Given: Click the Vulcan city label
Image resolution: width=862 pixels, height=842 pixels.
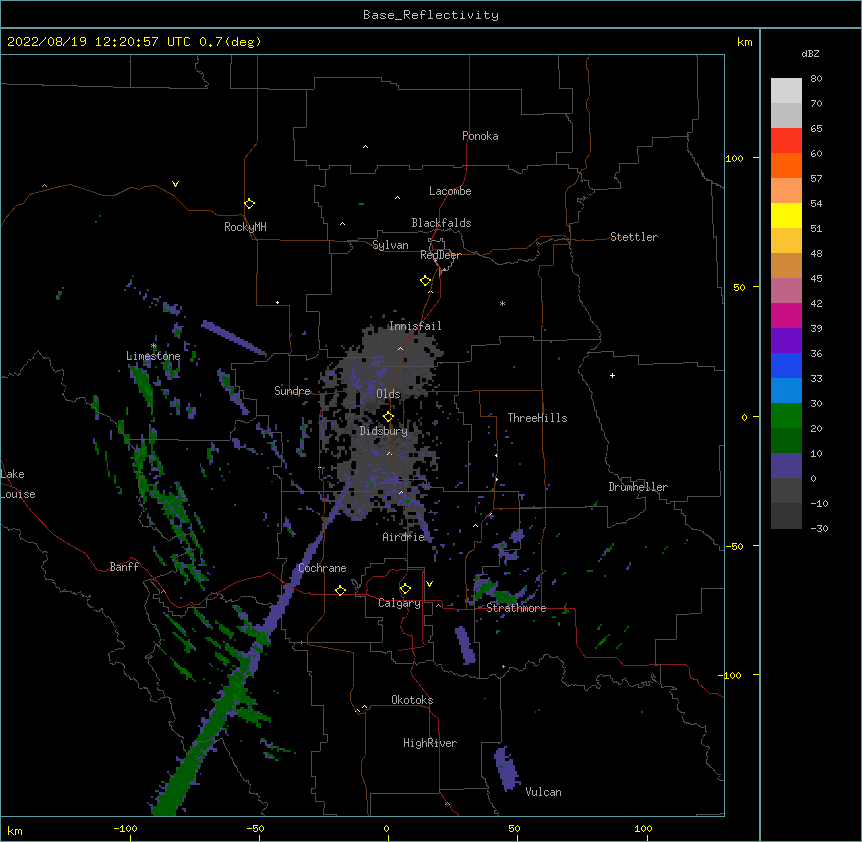Looking at the screenshot, I should point(543,792).
